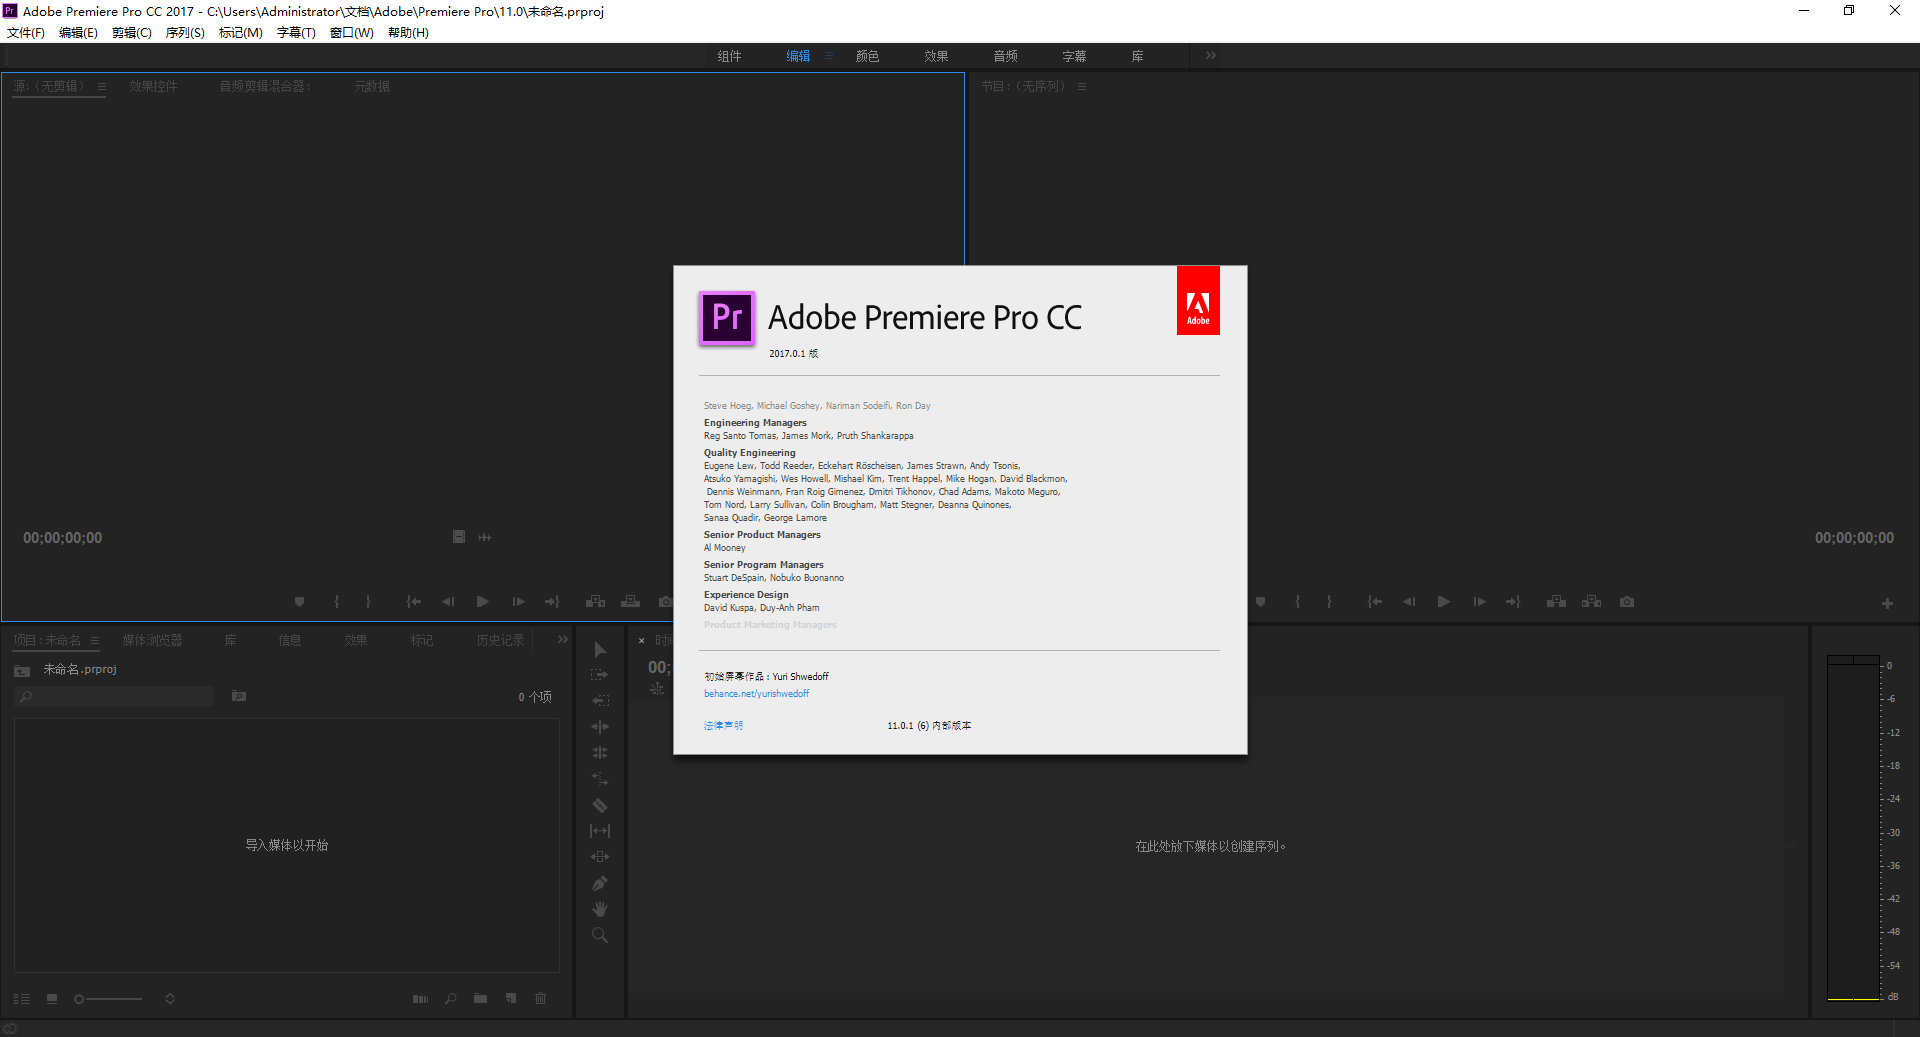
Task: Click the Export Frame camera in Program monitor
Action: (1627, 602)
